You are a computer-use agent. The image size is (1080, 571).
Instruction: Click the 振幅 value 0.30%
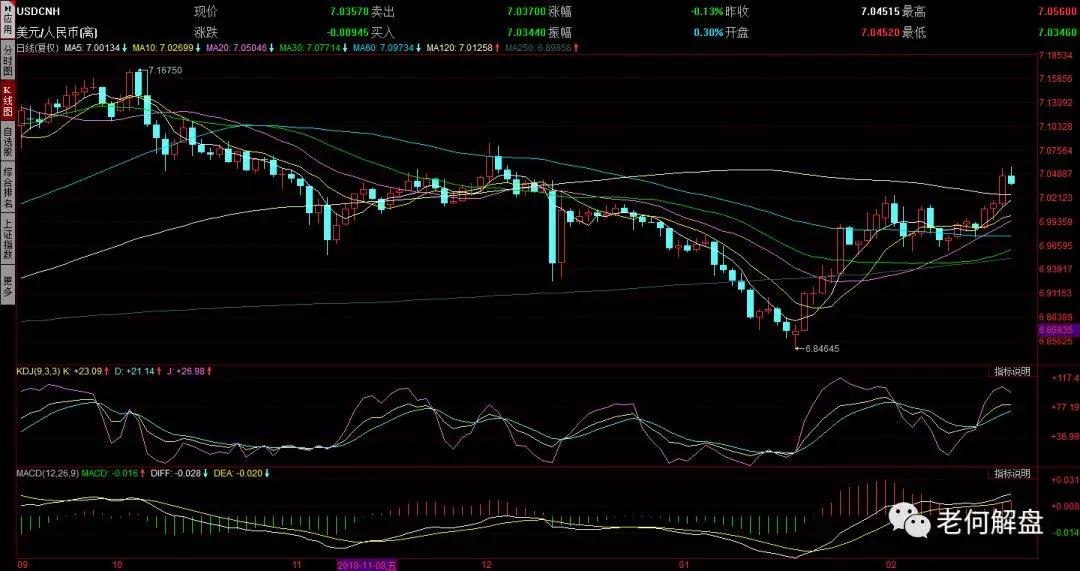708,32
